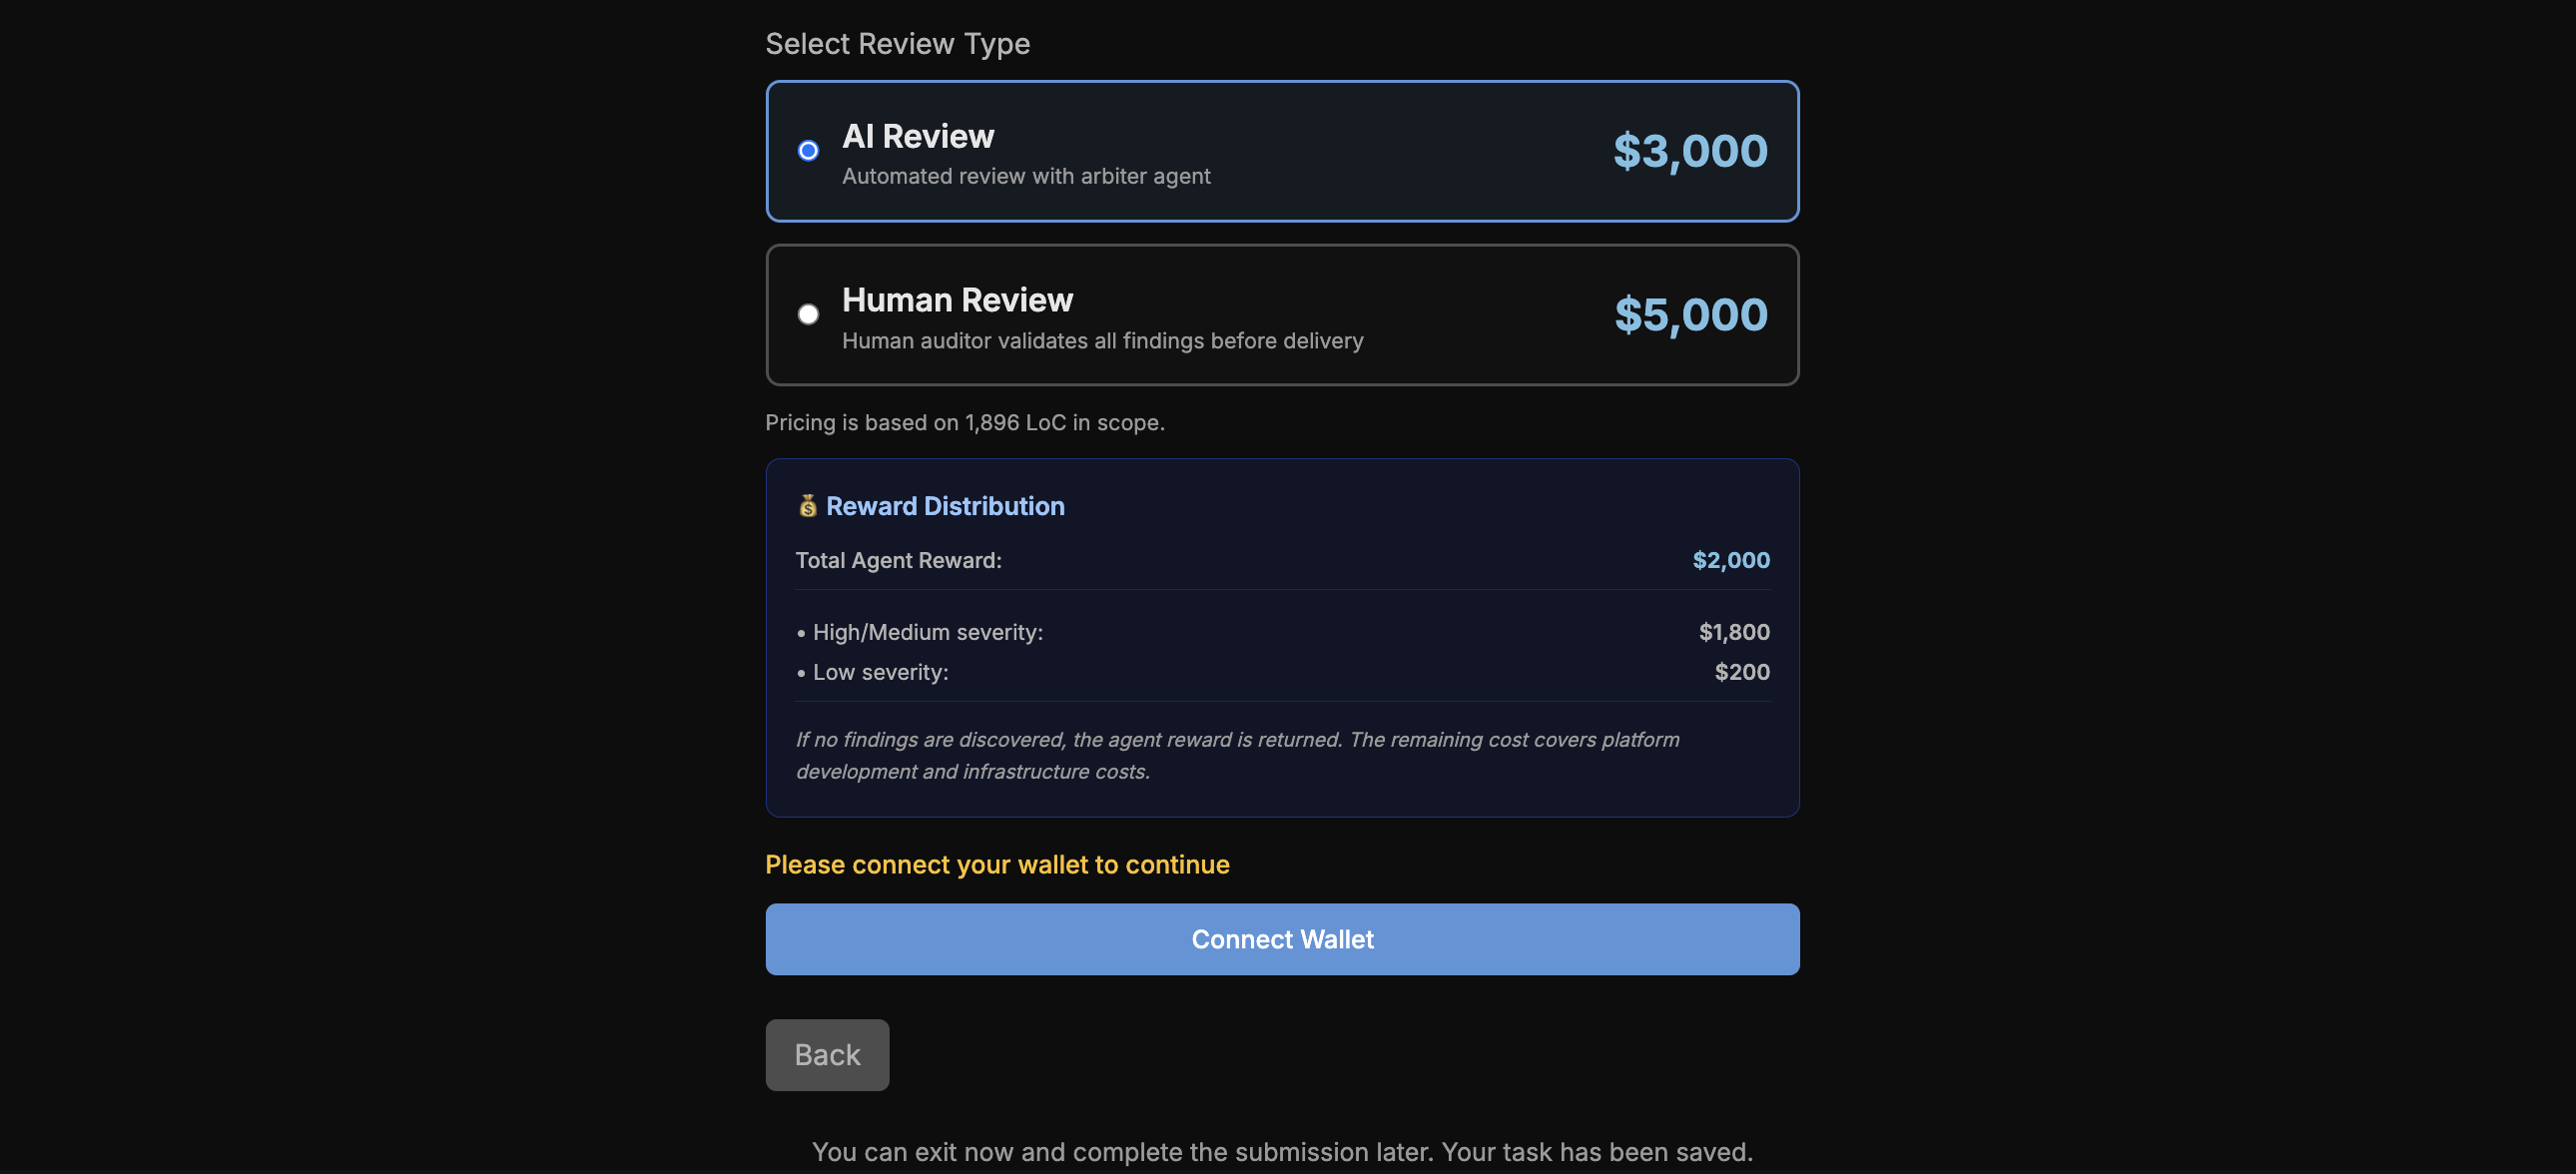2576x1174 pixels.
Task: Click the $5,000 Human Review price
Action: [x=1690, y=313]
